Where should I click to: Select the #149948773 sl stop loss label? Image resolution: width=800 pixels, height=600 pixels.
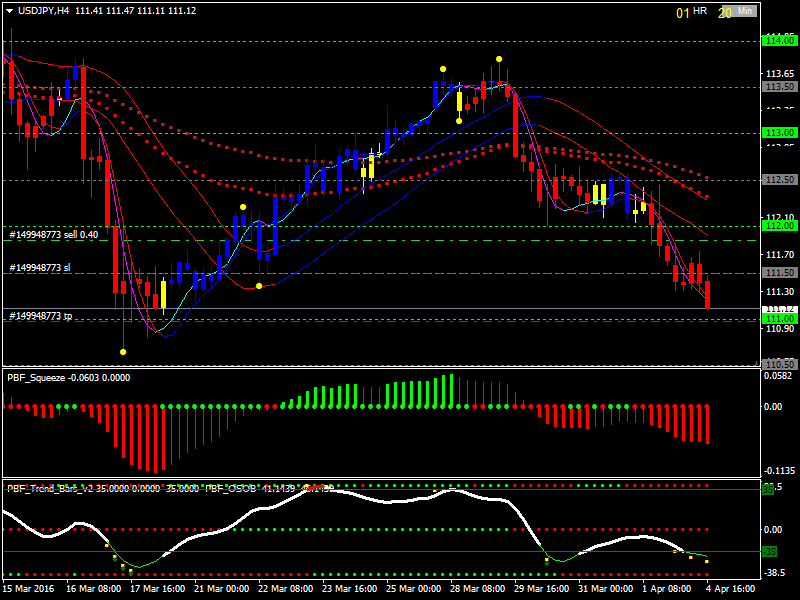pos(40,267)
